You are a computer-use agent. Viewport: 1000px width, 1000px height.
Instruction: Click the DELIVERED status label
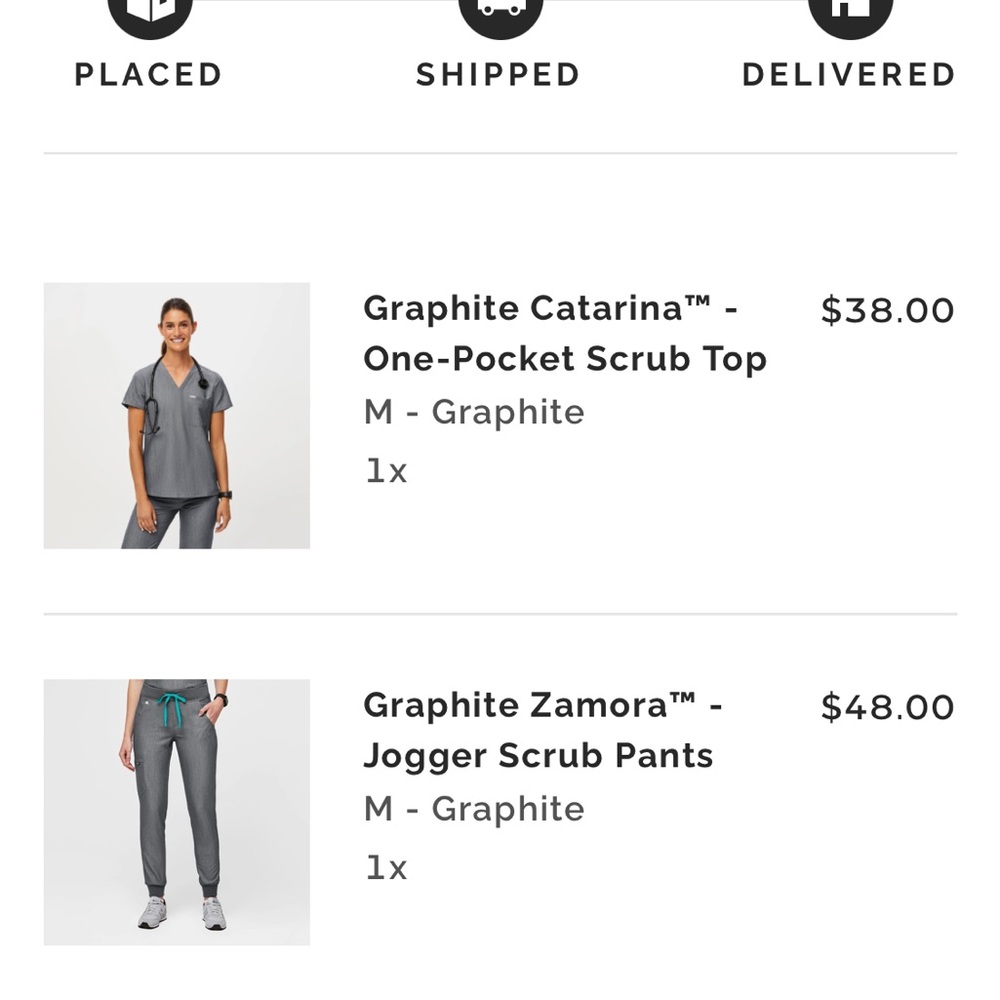coord(849,73)
